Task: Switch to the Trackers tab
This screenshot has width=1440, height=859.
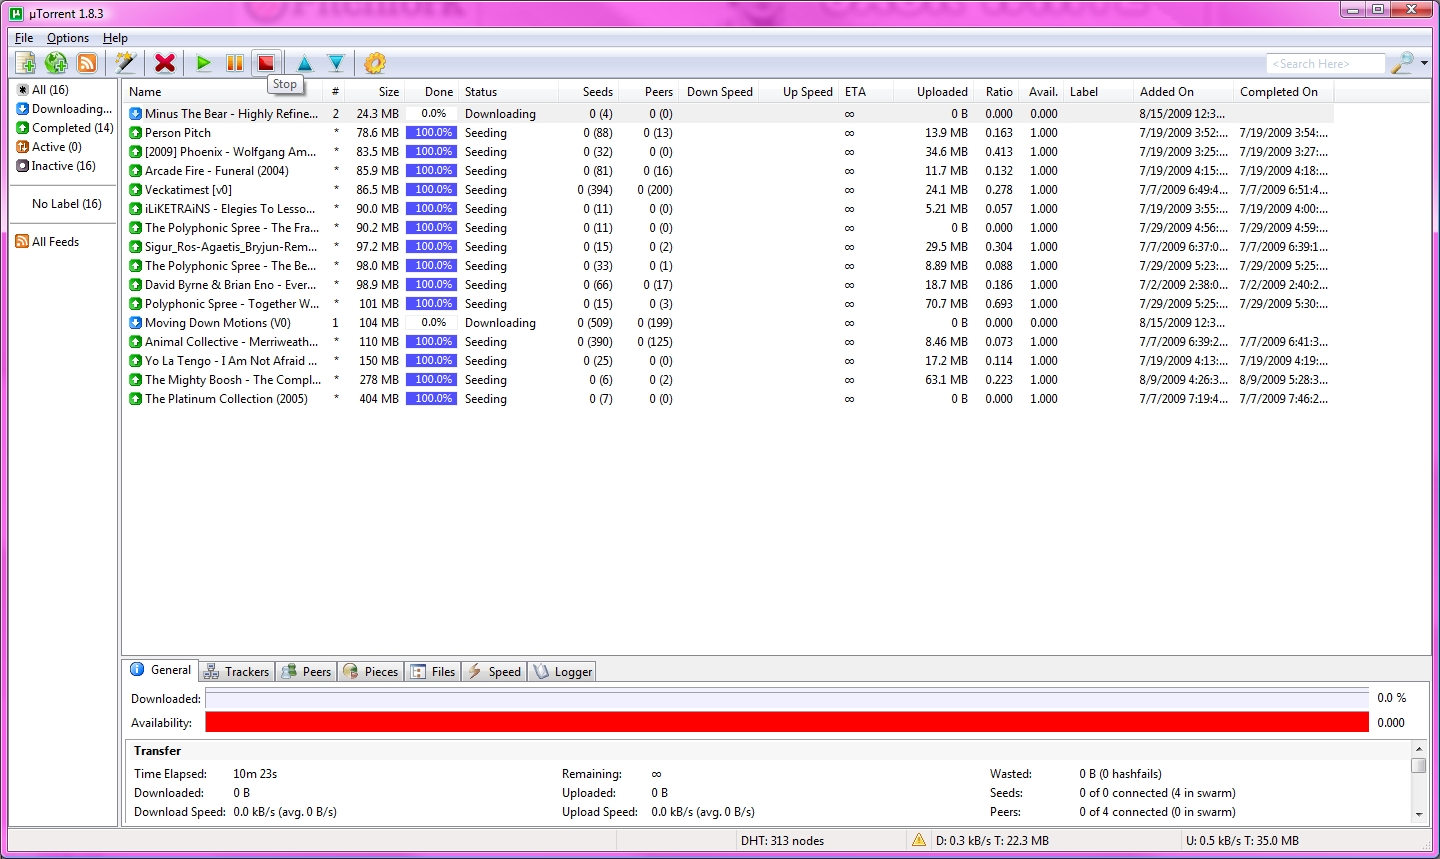Action: (x=237, y=671)
